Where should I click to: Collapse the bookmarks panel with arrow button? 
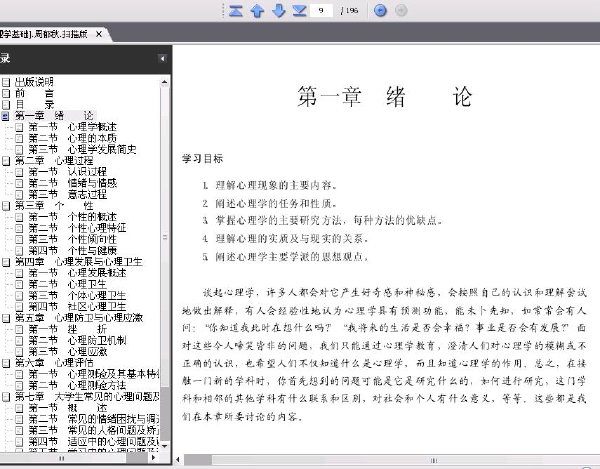coord(162,59)
